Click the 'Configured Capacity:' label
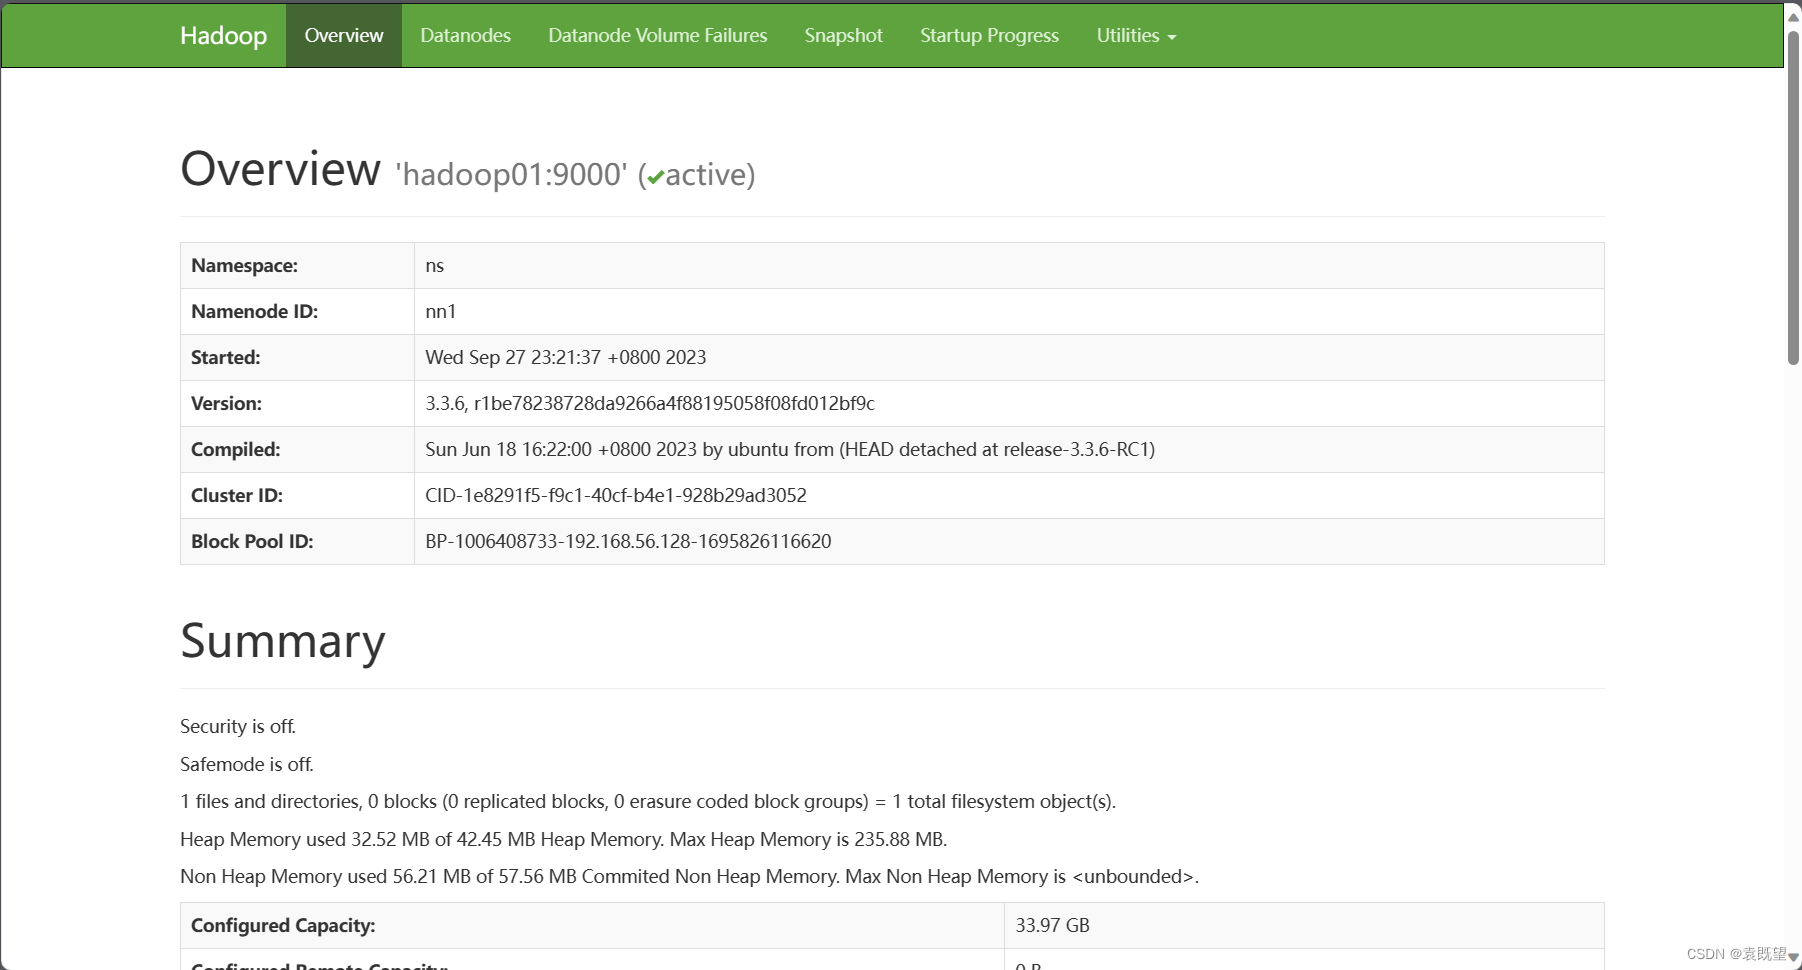 (x=283, y=926)
